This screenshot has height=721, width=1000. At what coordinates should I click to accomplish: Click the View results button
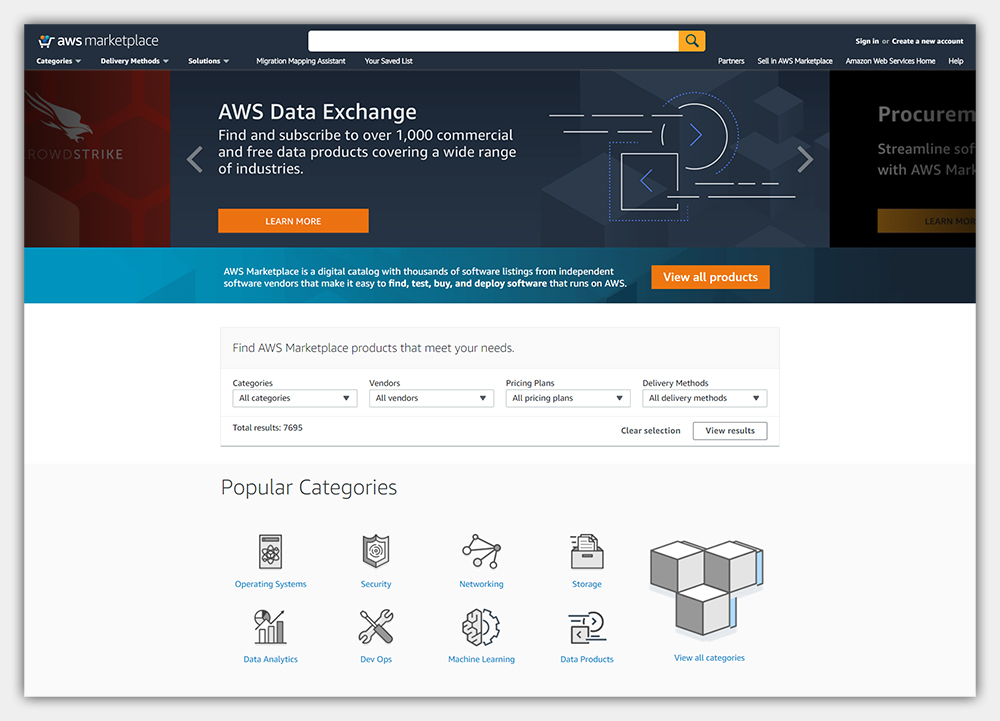pyautogui.click(x=730, y=431)
